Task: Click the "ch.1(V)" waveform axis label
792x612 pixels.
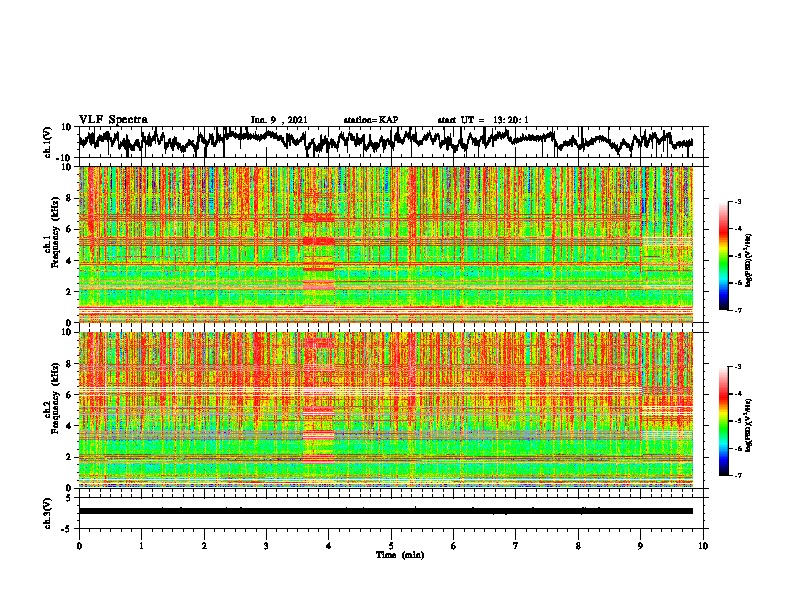Action: click(48, 142)
